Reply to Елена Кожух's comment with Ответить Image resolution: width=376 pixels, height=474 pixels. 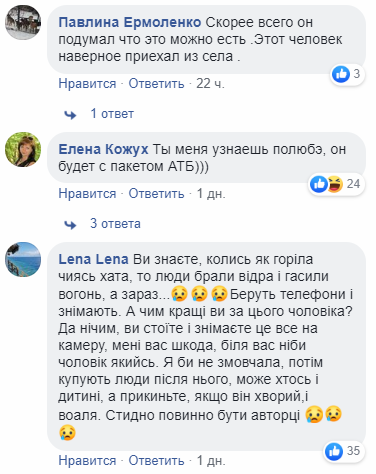(156, 194)
